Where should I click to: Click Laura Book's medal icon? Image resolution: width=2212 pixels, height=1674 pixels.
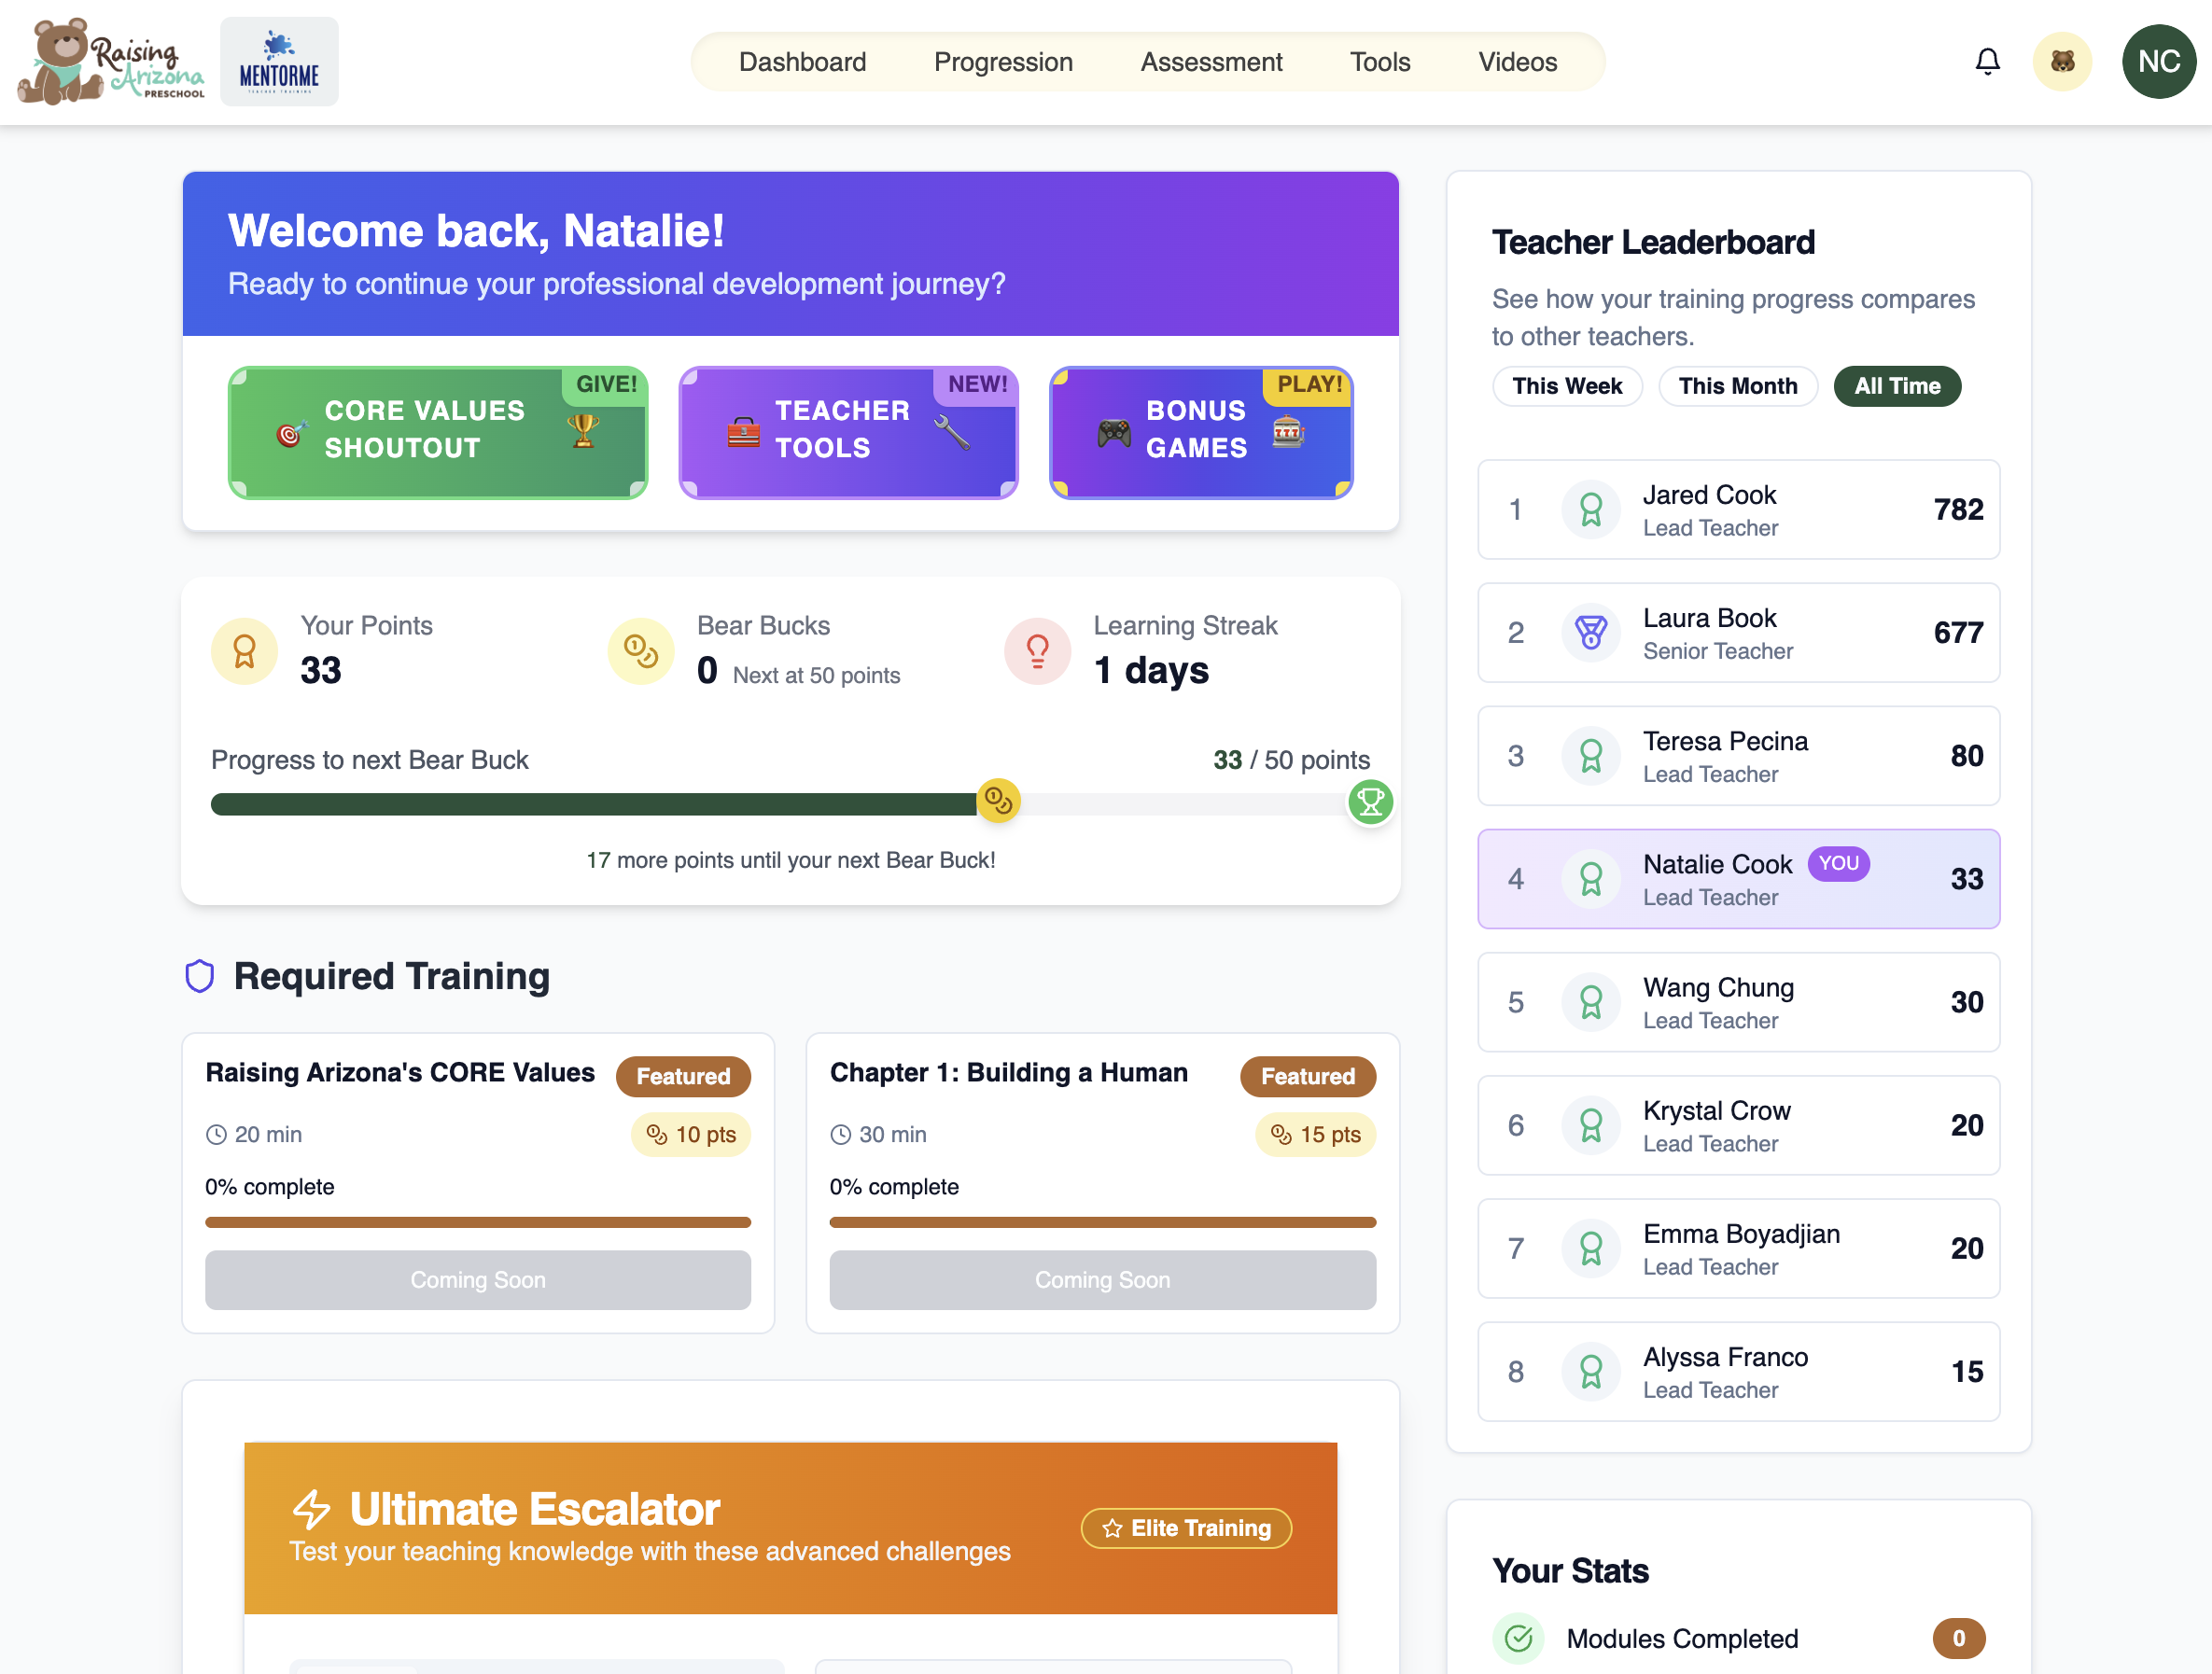click(1590, 633)
